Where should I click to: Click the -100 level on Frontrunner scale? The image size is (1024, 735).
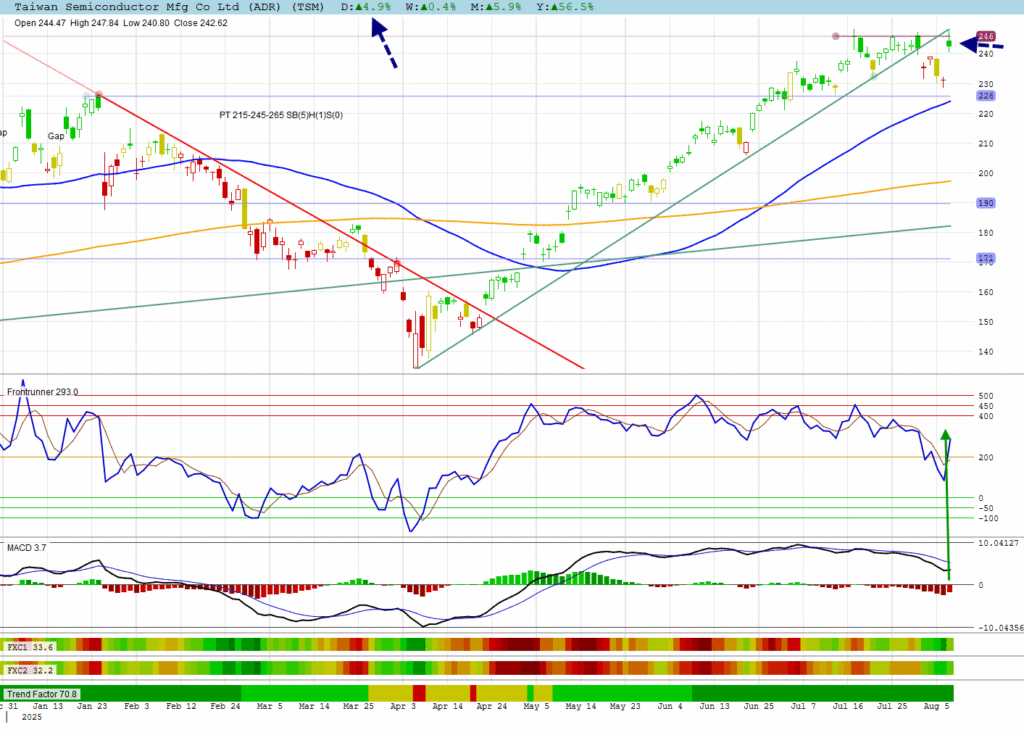pos(988,518)
